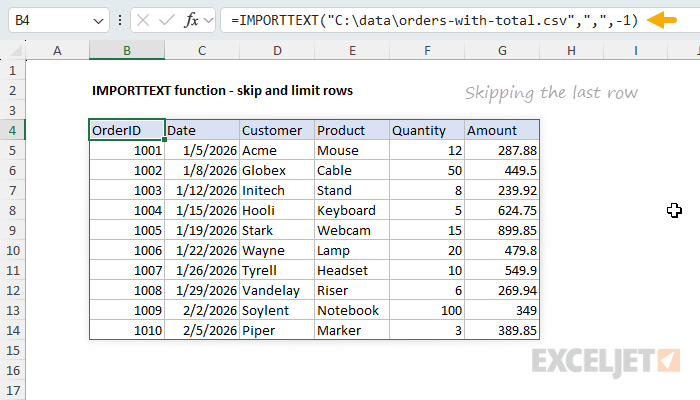Expand the fx function dropdown chevron

(208, 21)
